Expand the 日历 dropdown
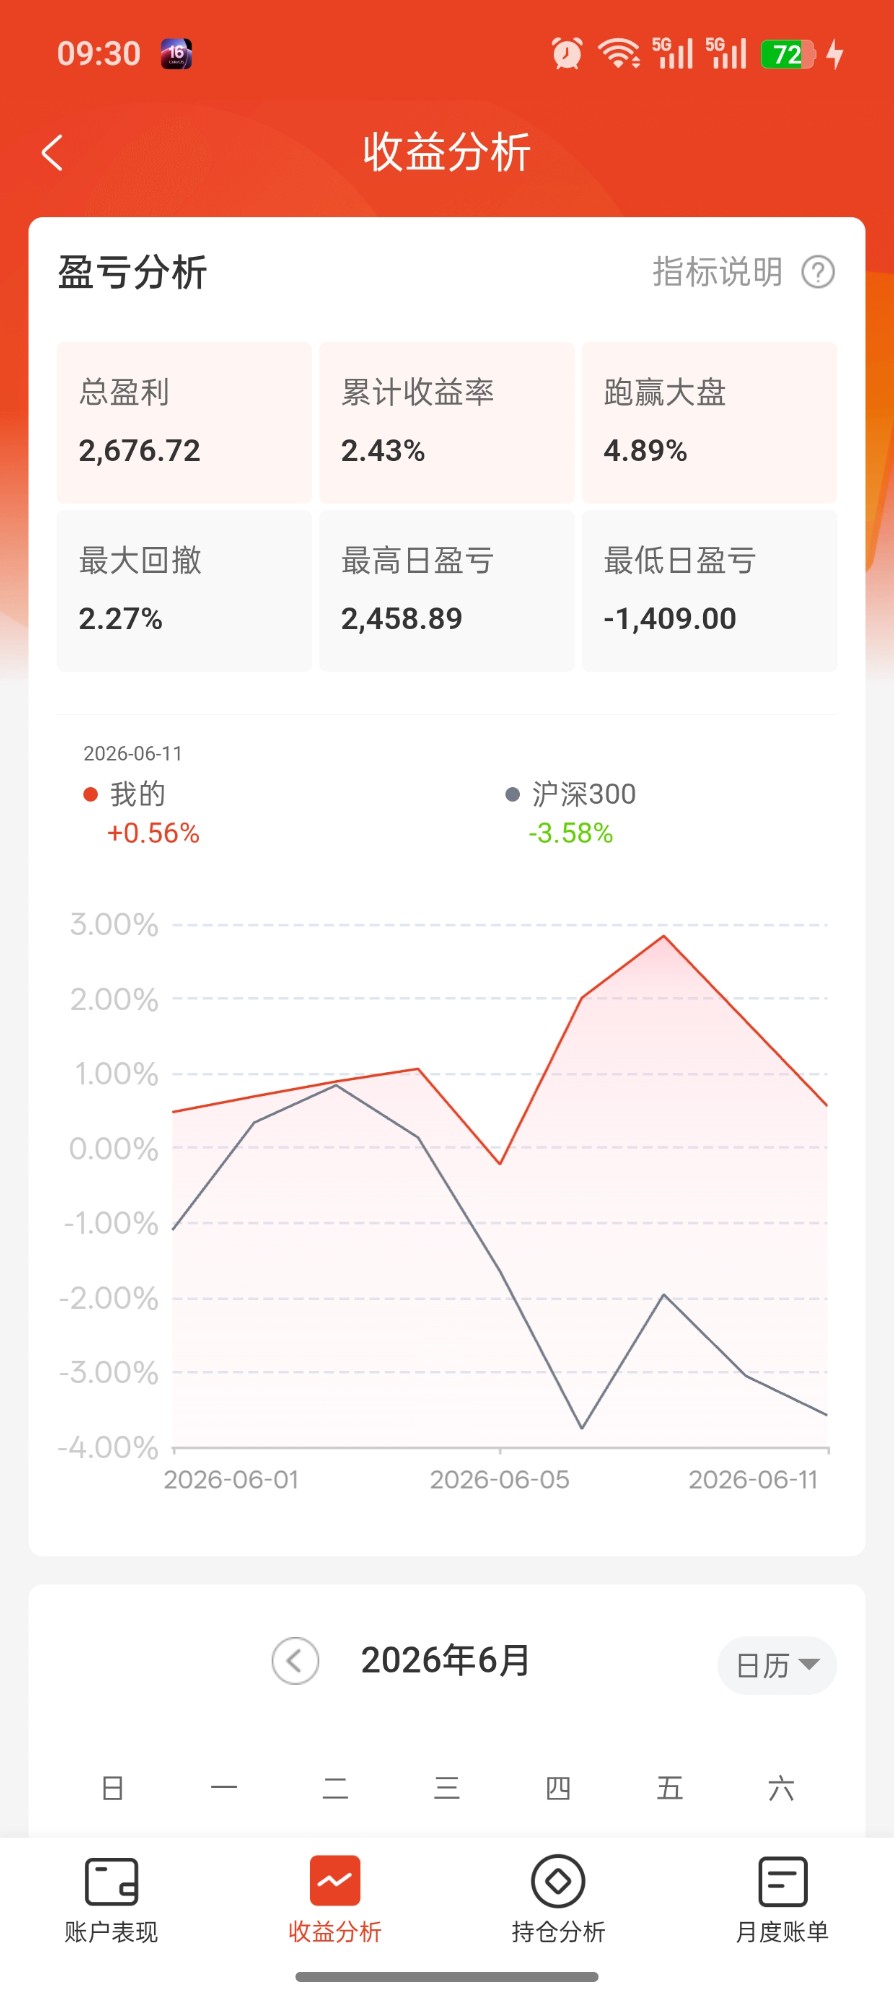Screen dimensions: 894x2000 [x=777, y=1665]
